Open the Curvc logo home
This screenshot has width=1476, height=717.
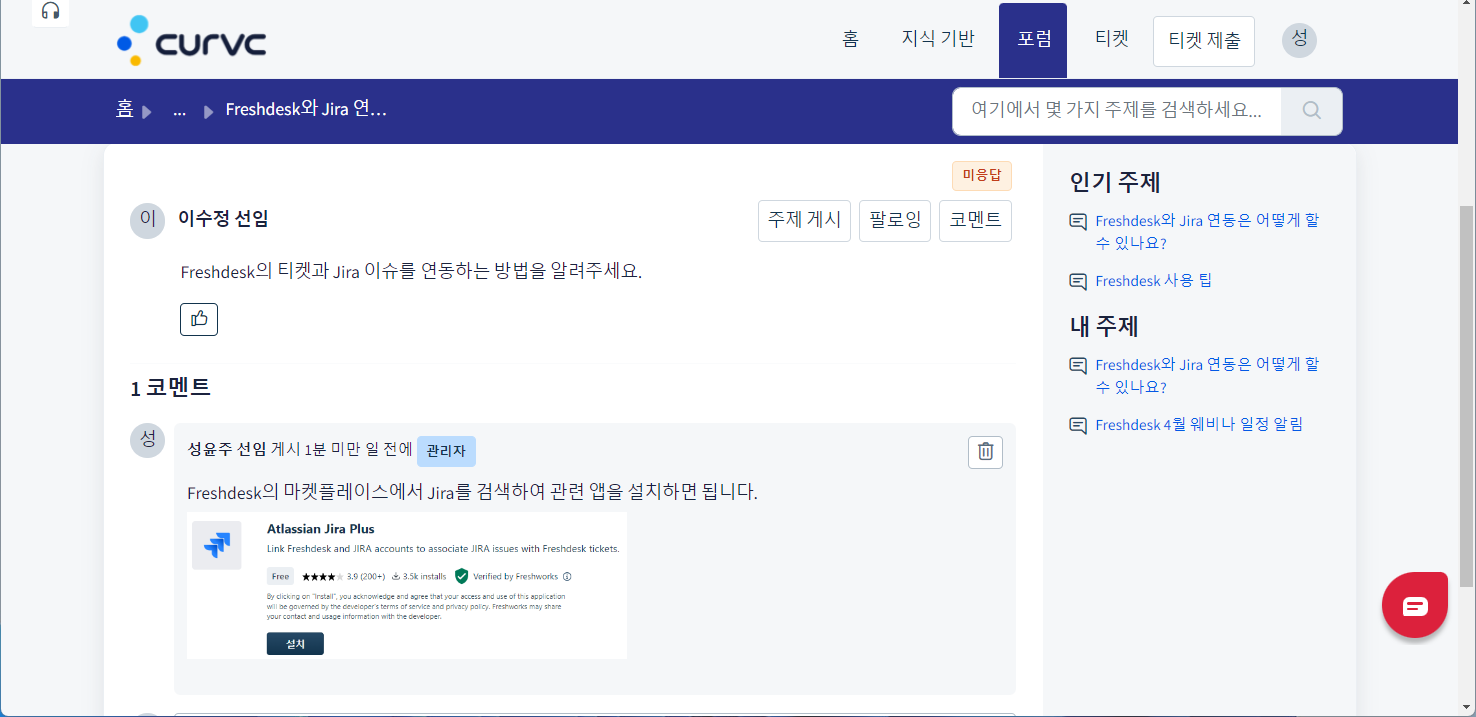191,40
